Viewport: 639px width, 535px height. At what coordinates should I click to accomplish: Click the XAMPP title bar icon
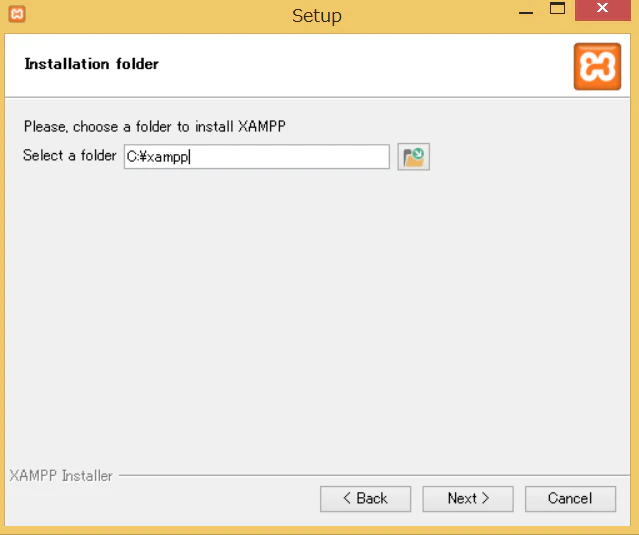pos(17,14)
